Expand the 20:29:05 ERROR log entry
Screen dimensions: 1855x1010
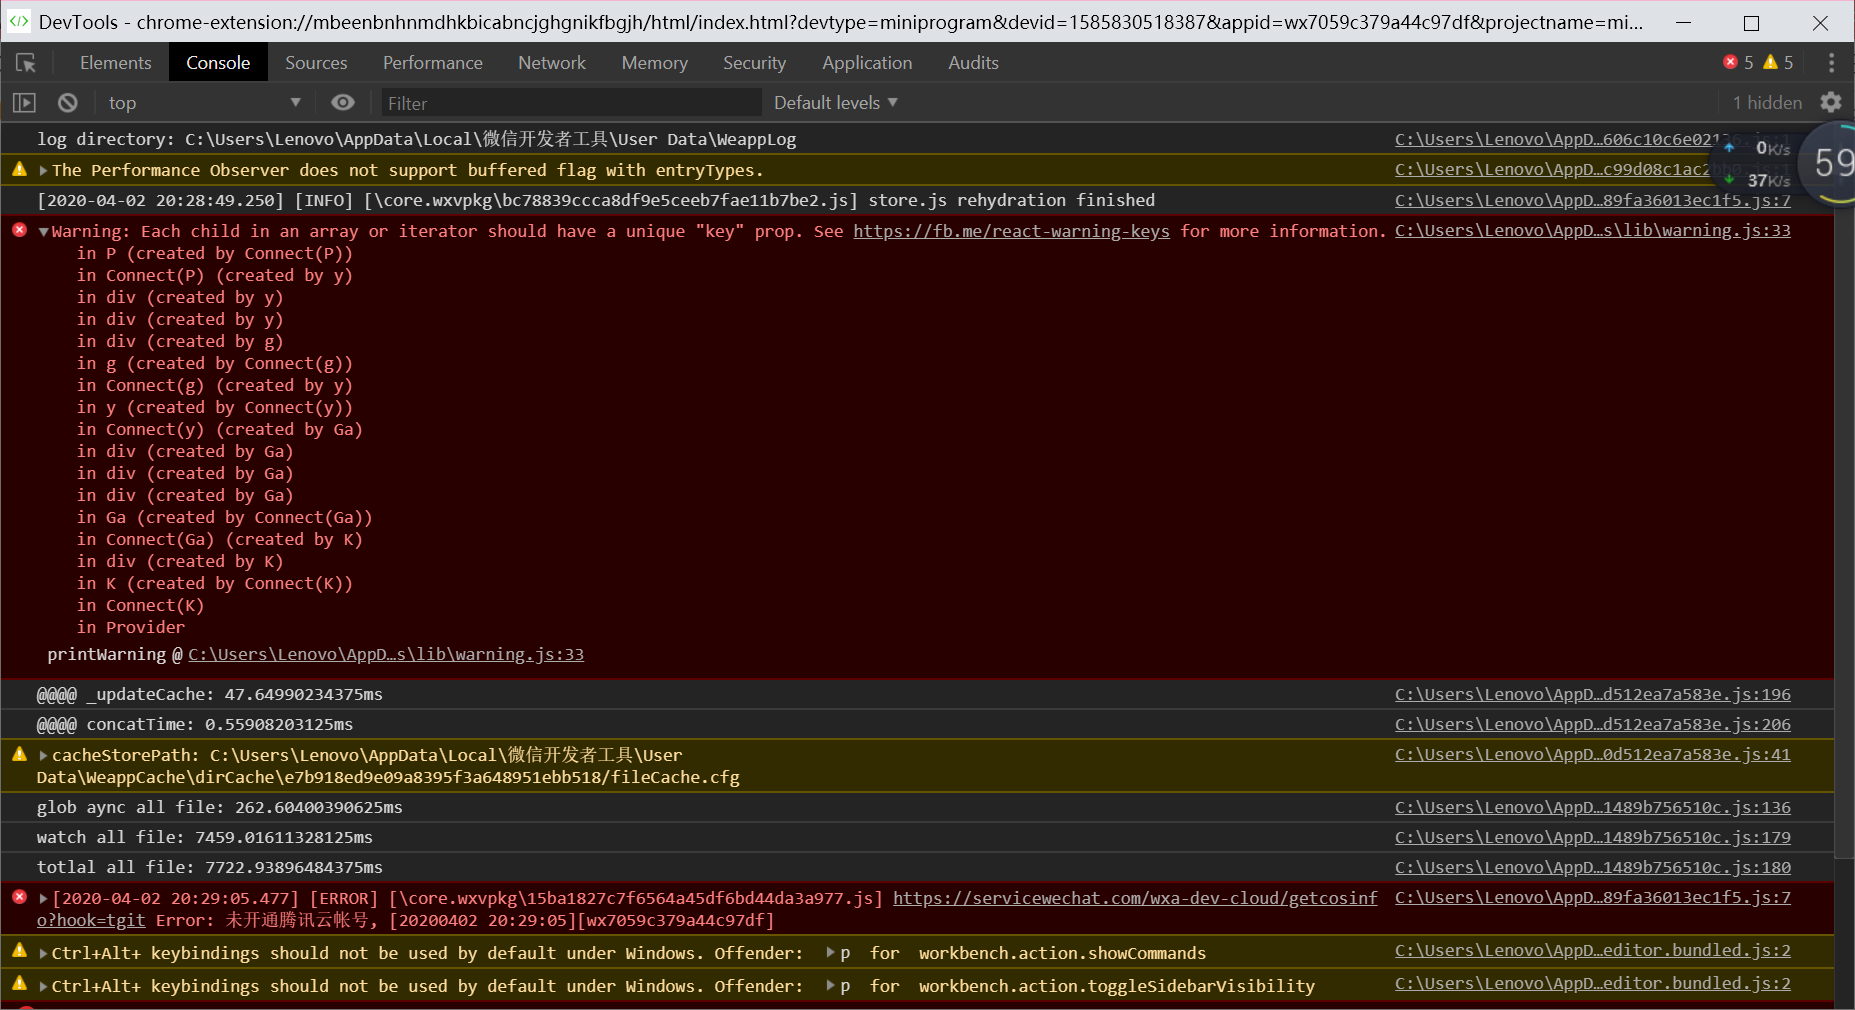click(43, 899)
